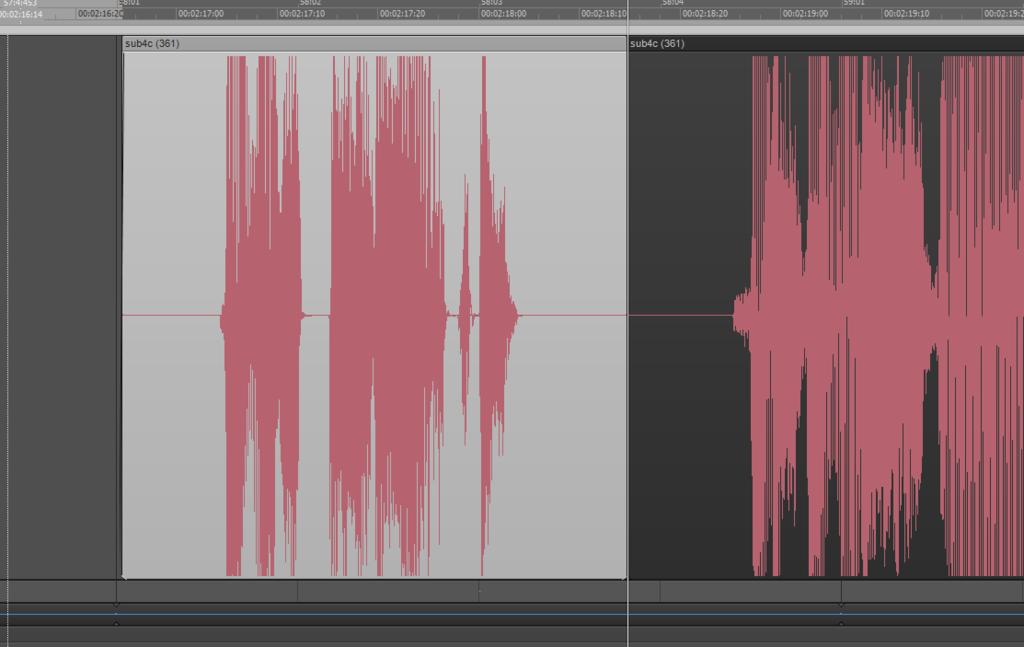Click the 59|01 bar marker on the ruler
Screen dimensions: 1024x647
click(853, 3)
